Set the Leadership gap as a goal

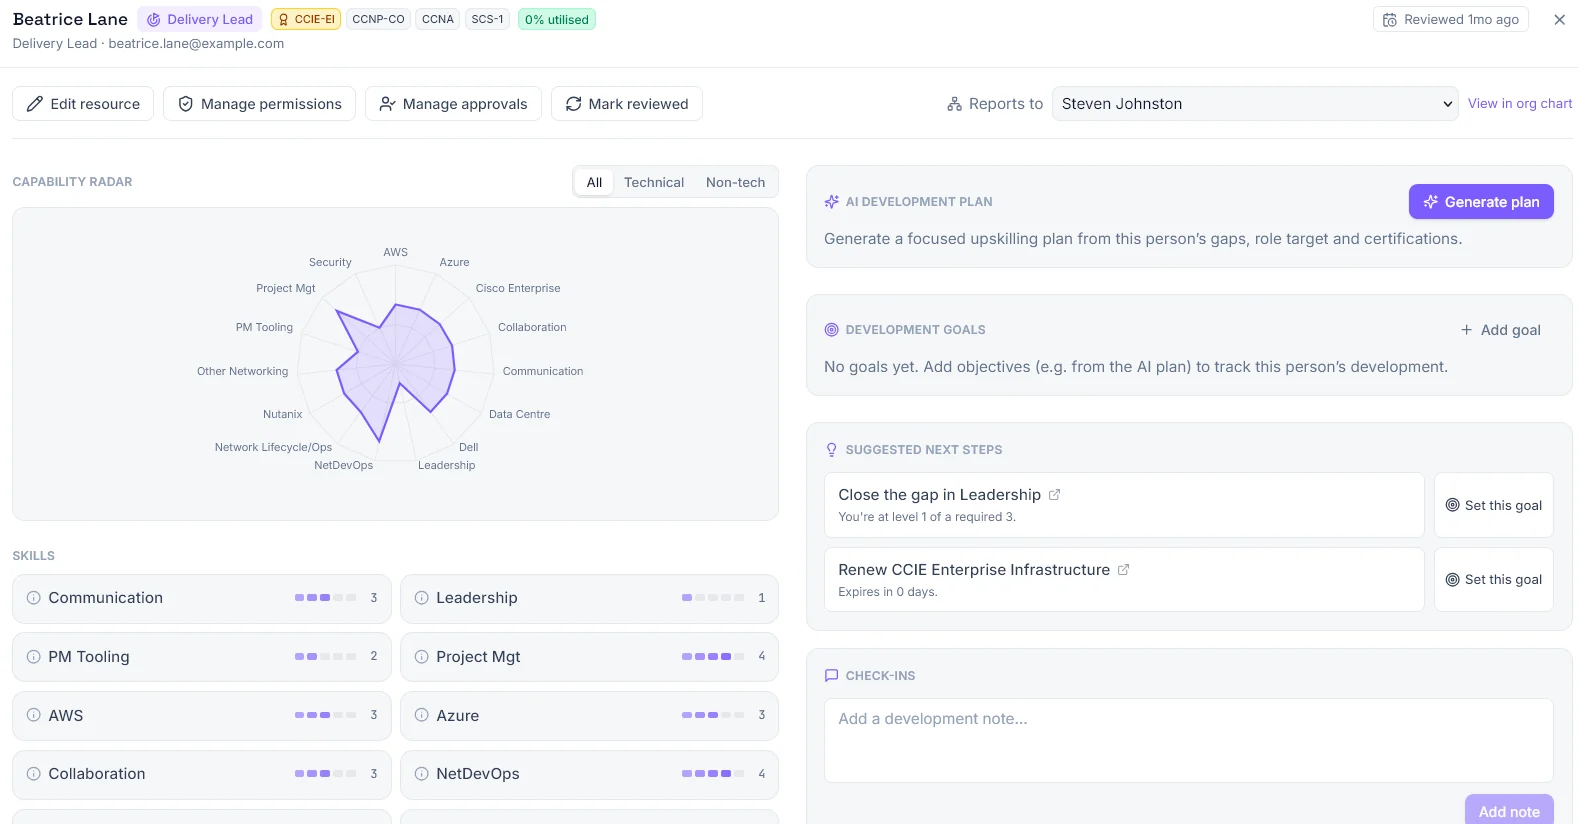(1494, 505)
